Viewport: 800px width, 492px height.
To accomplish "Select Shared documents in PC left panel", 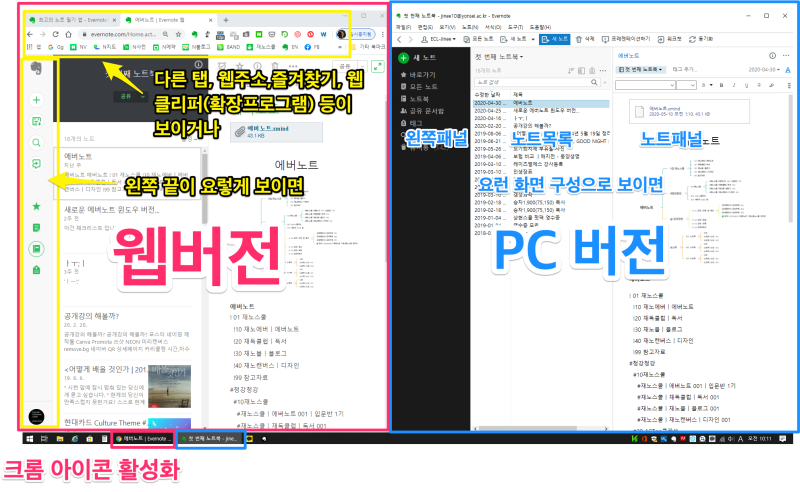I will click(x=422, y=111).
